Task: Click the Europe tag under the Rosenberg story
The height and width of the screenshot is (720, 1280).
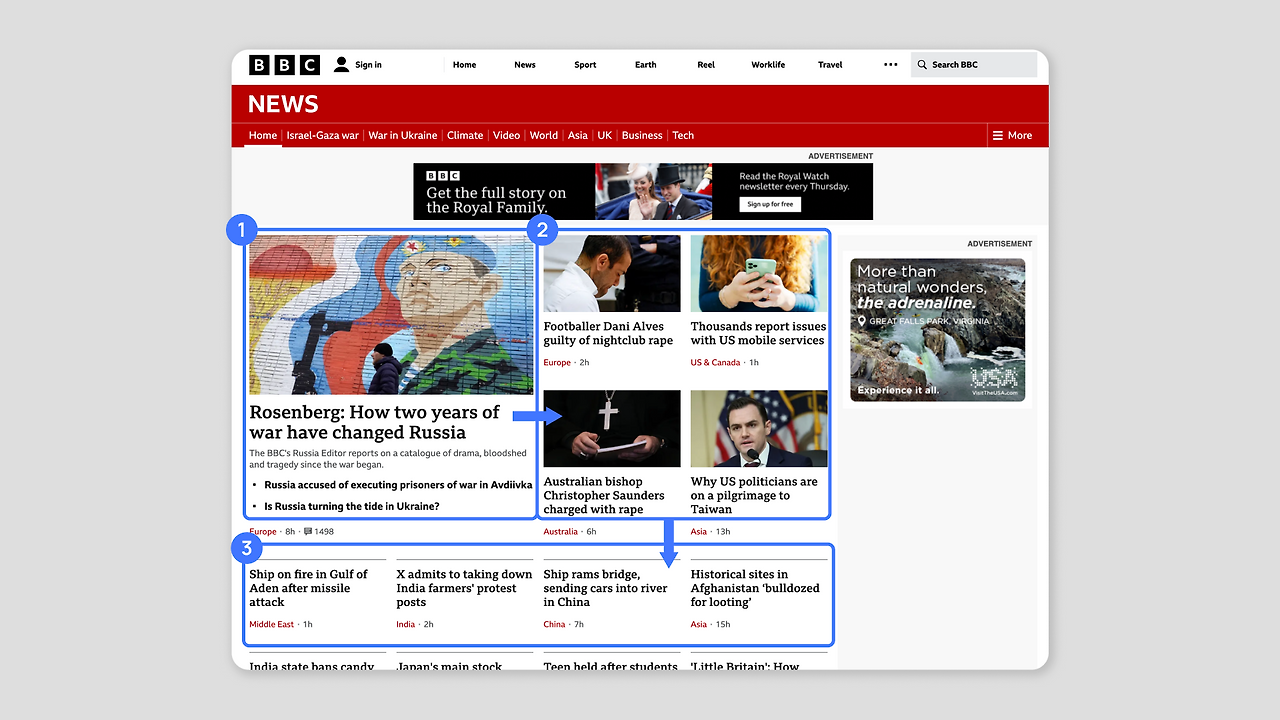Action: coord(263,532)
